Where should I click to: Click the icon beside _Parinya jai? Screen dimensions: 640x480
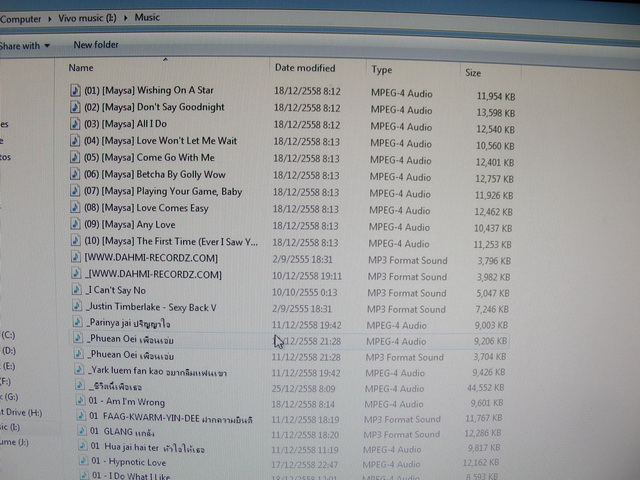[78, 322]
